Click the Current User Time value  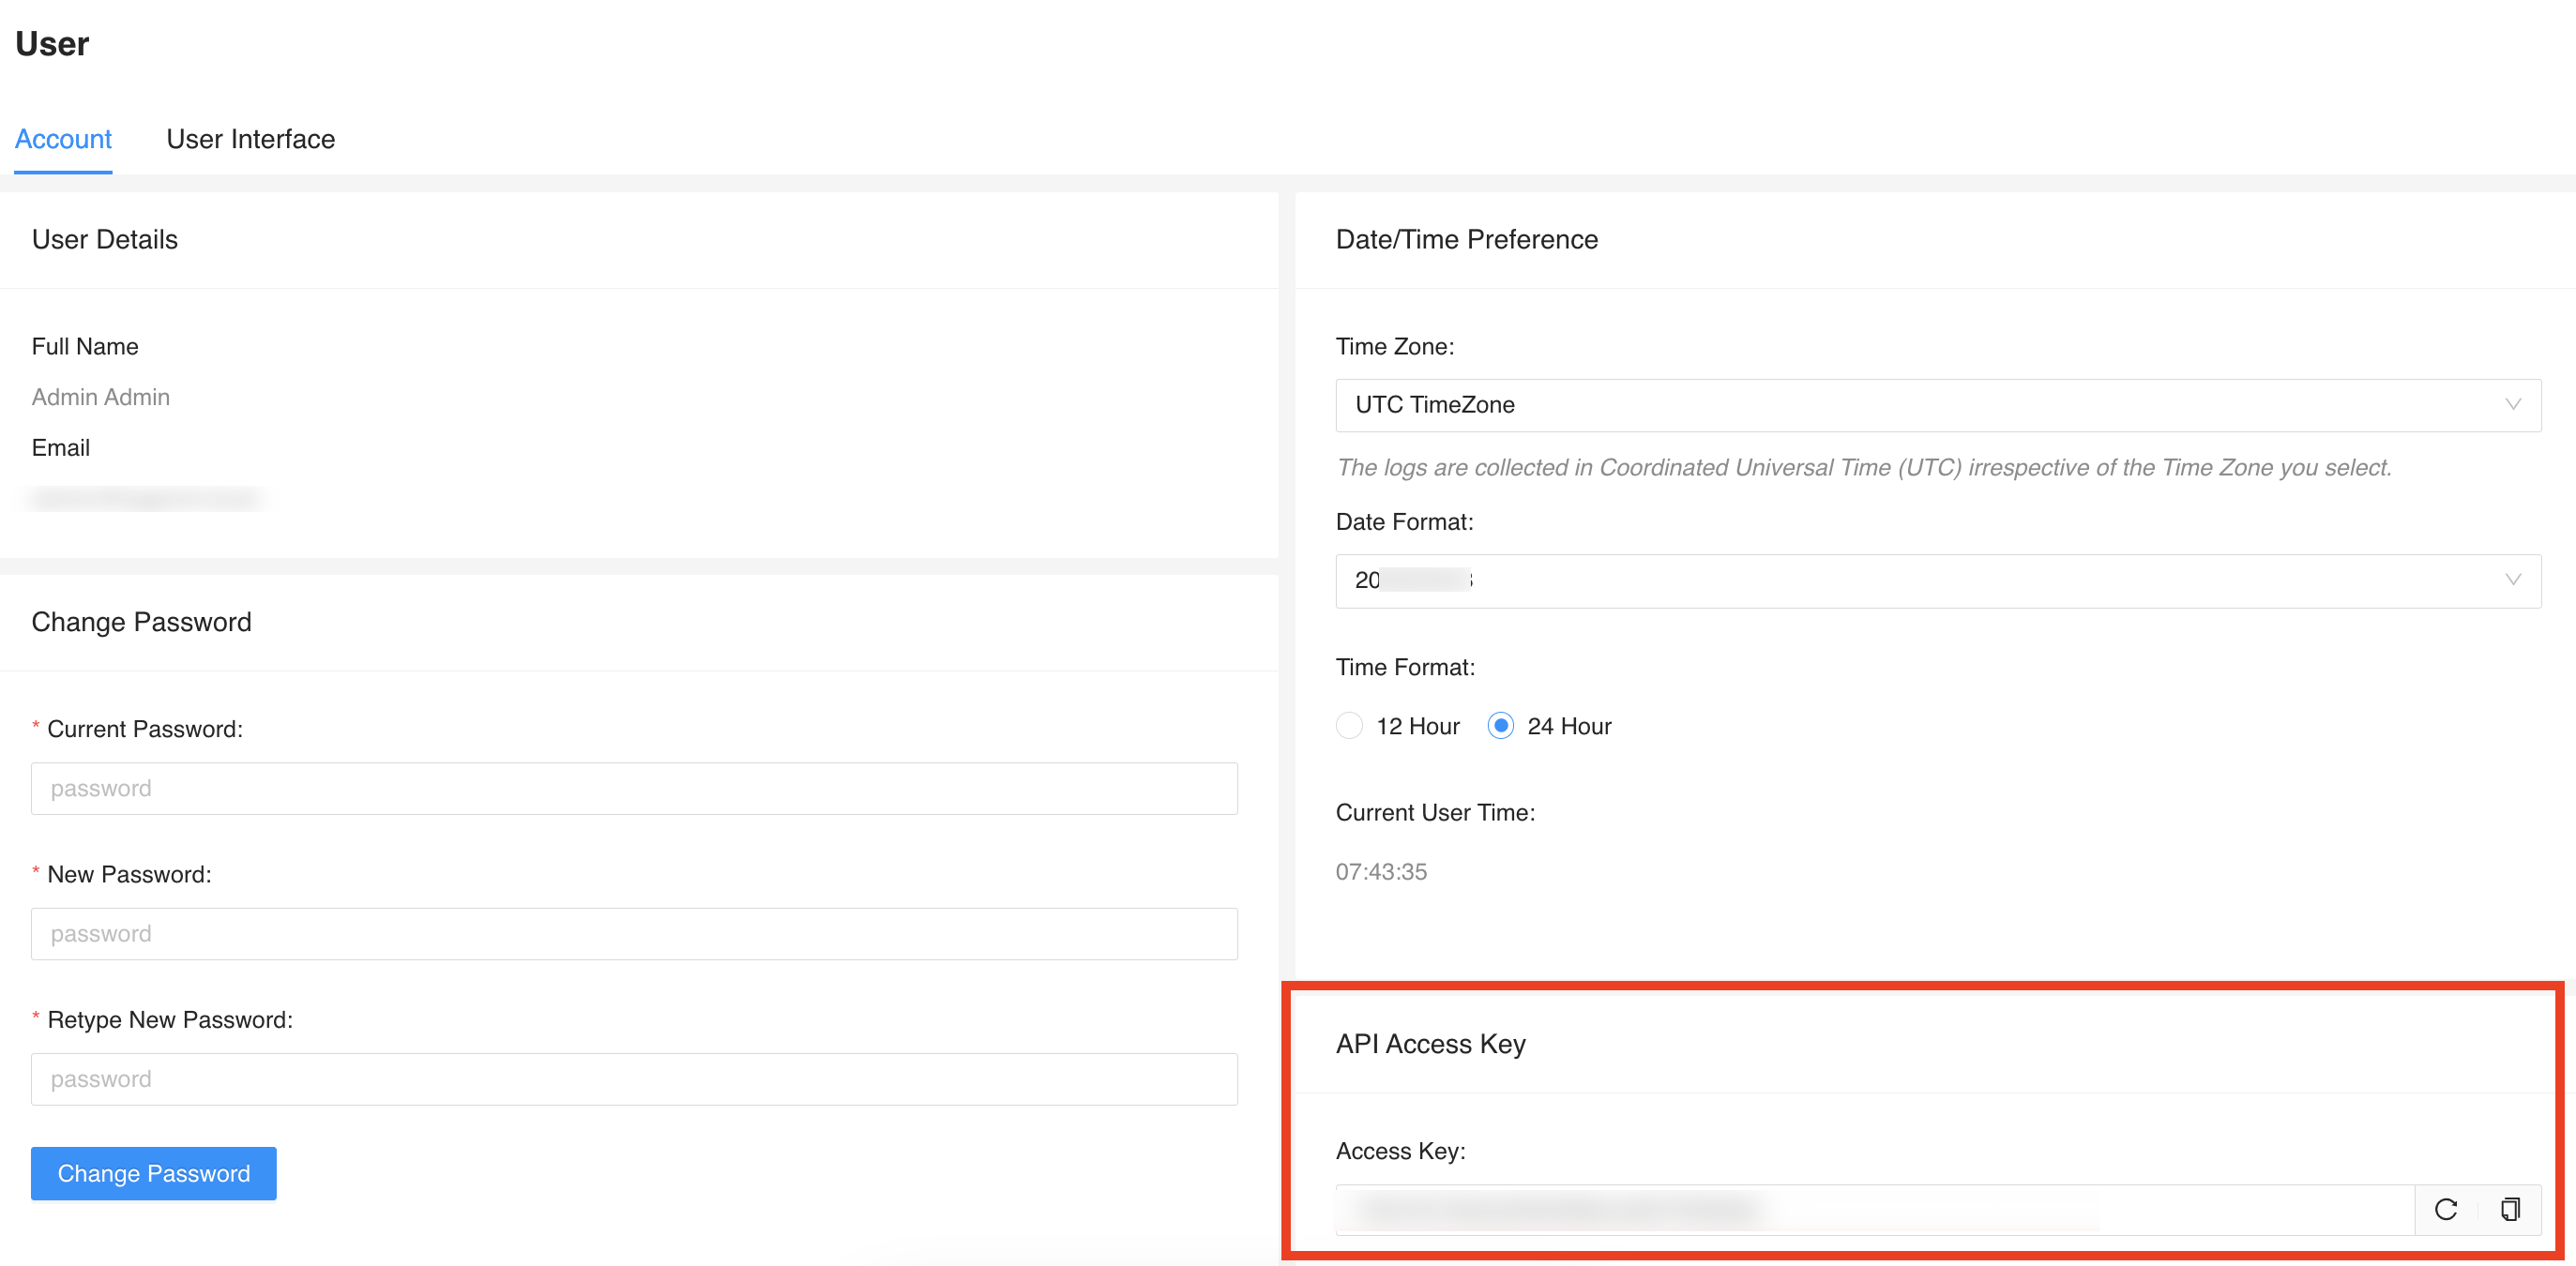point(1381,872)
